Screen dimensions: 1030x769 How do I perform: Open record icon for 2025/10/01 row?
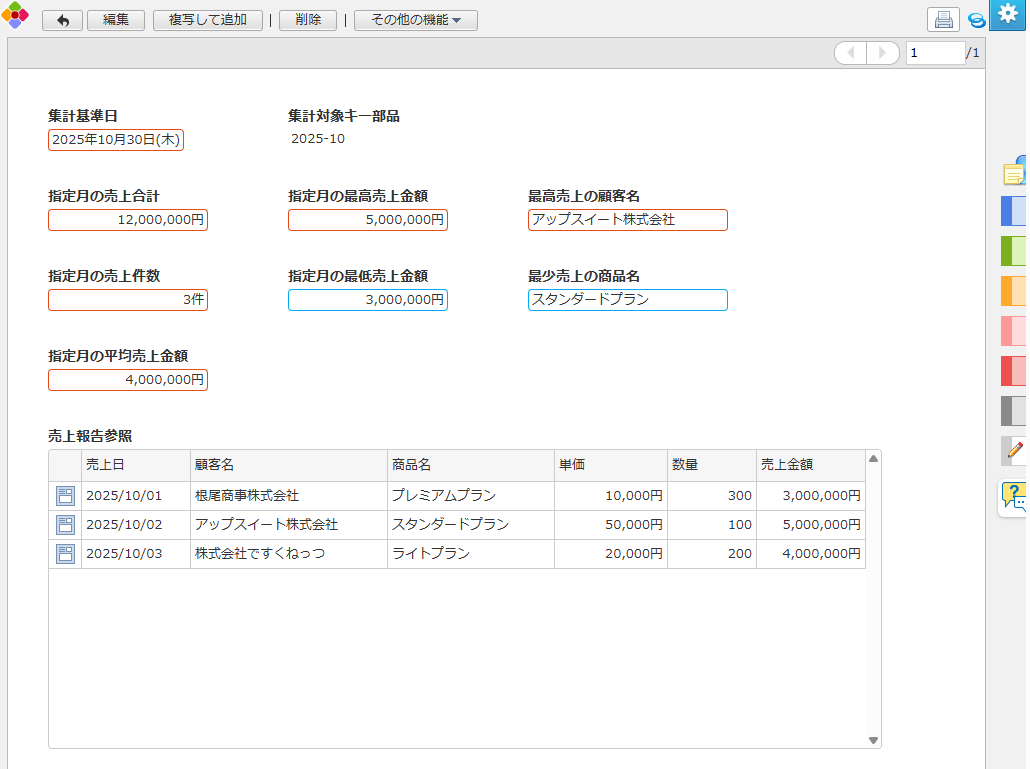[x=65, y=496]
